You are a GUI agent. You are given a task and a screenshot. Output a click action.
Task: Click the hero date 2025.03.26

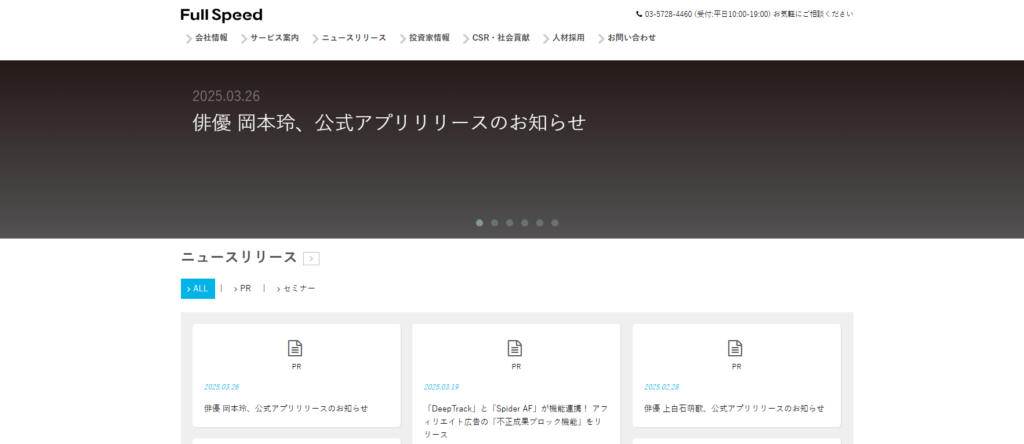click(226, 96)
